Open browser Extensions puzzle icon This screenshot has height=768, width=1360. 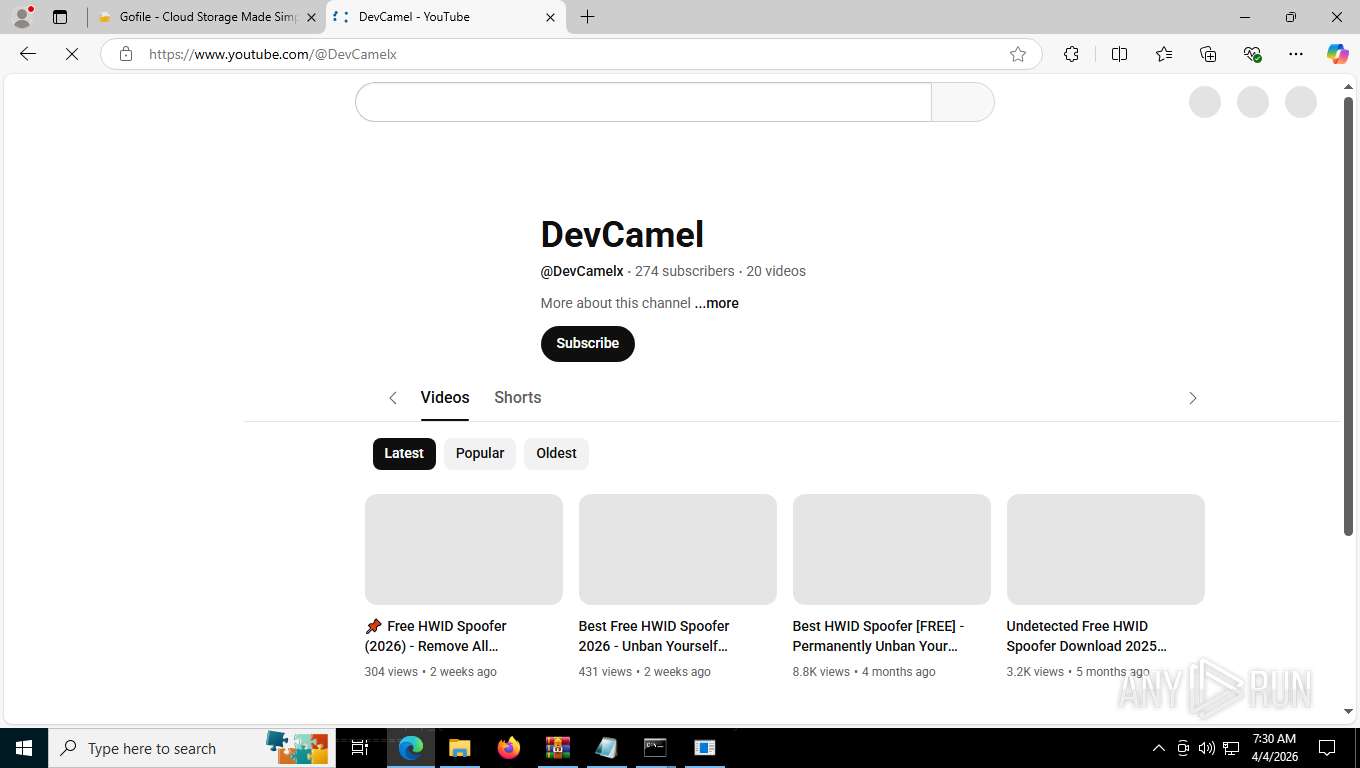click(x=1071, y=54)
